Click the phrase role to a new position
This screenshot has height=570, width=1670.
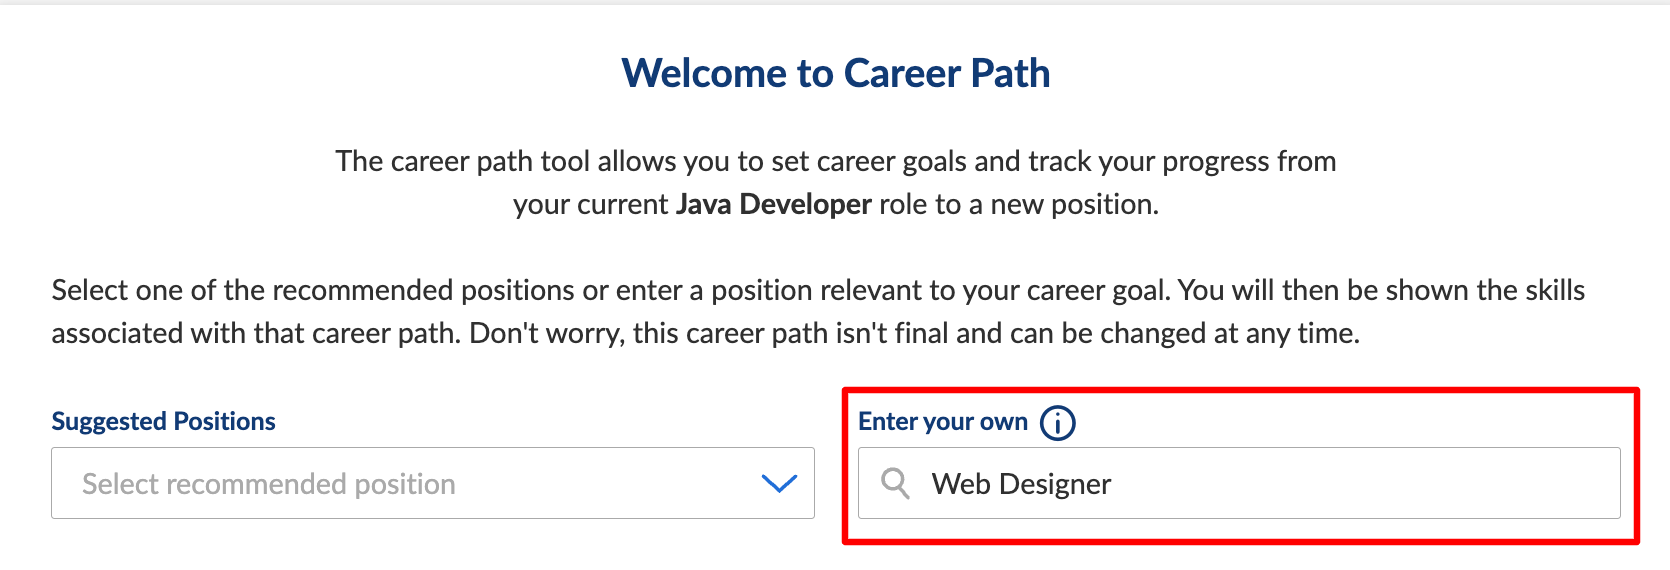1019,204
